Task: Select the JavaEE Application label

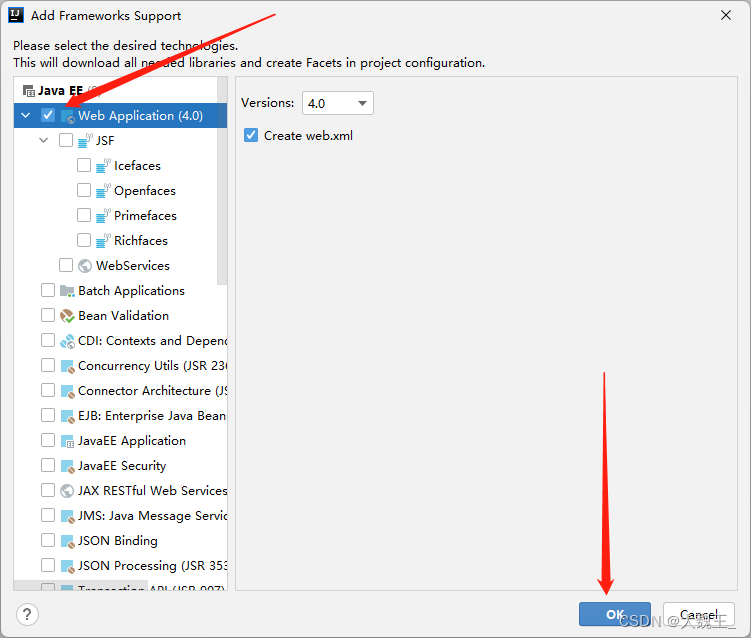Action: click(x=132, y=441)
